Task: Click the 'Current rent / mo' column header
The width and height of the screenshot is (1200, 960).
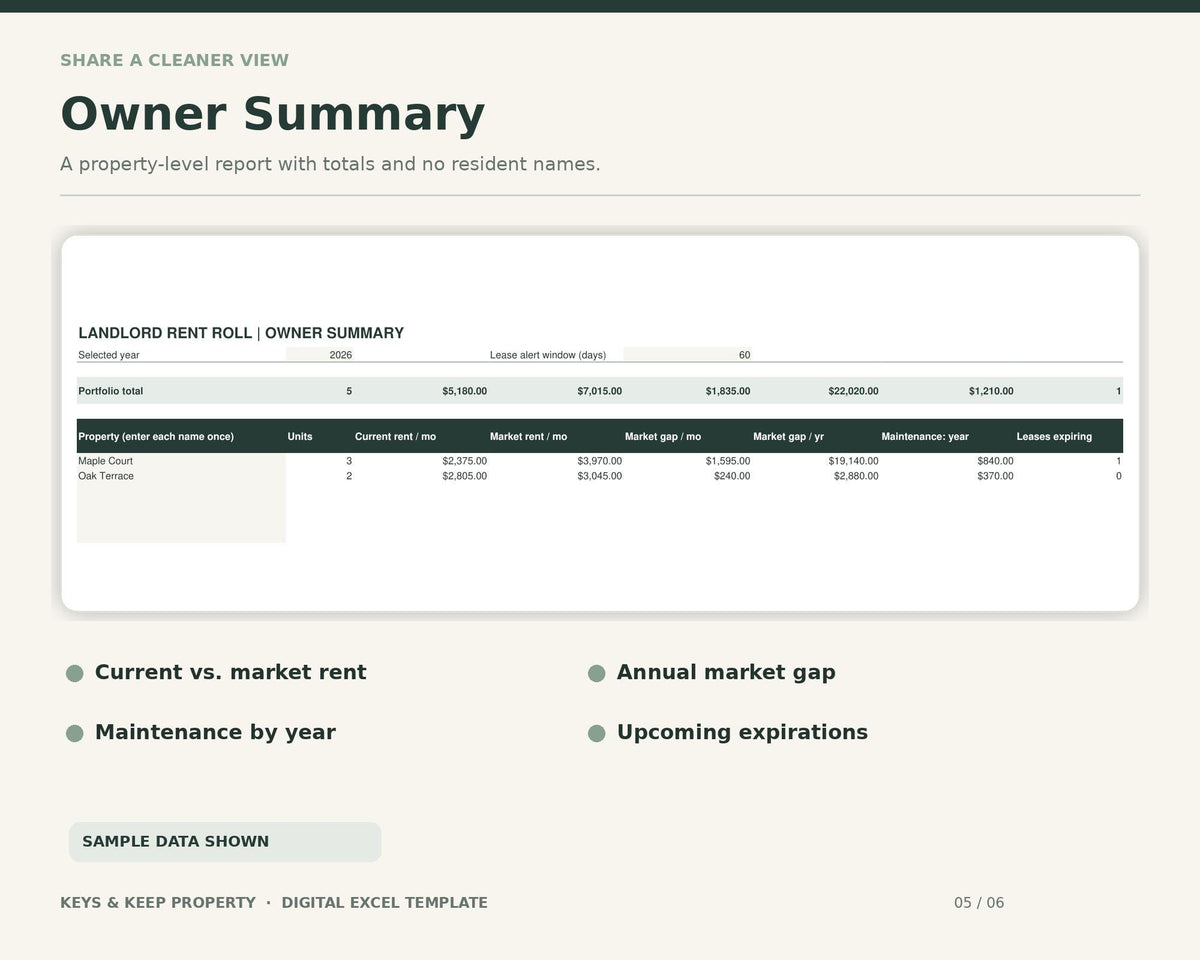Action: click(x=395, y=437)
